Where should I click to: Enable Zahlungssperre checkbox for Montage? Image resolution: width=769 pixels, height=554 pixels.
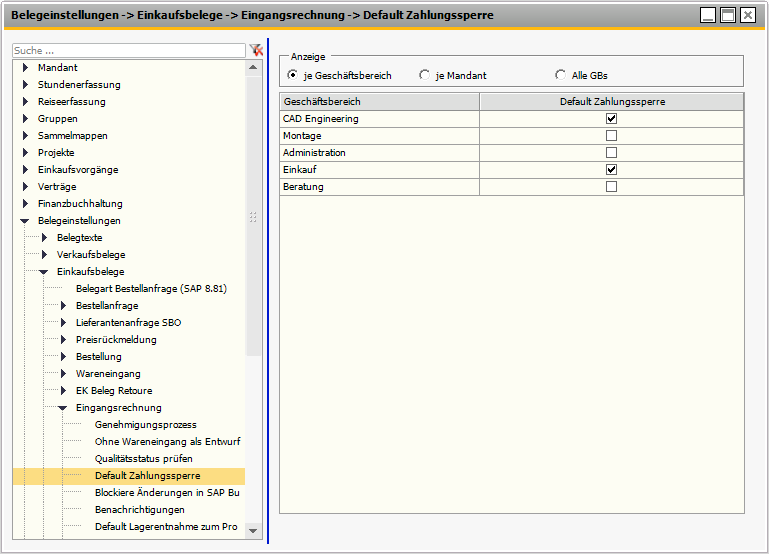coord(612,135)
